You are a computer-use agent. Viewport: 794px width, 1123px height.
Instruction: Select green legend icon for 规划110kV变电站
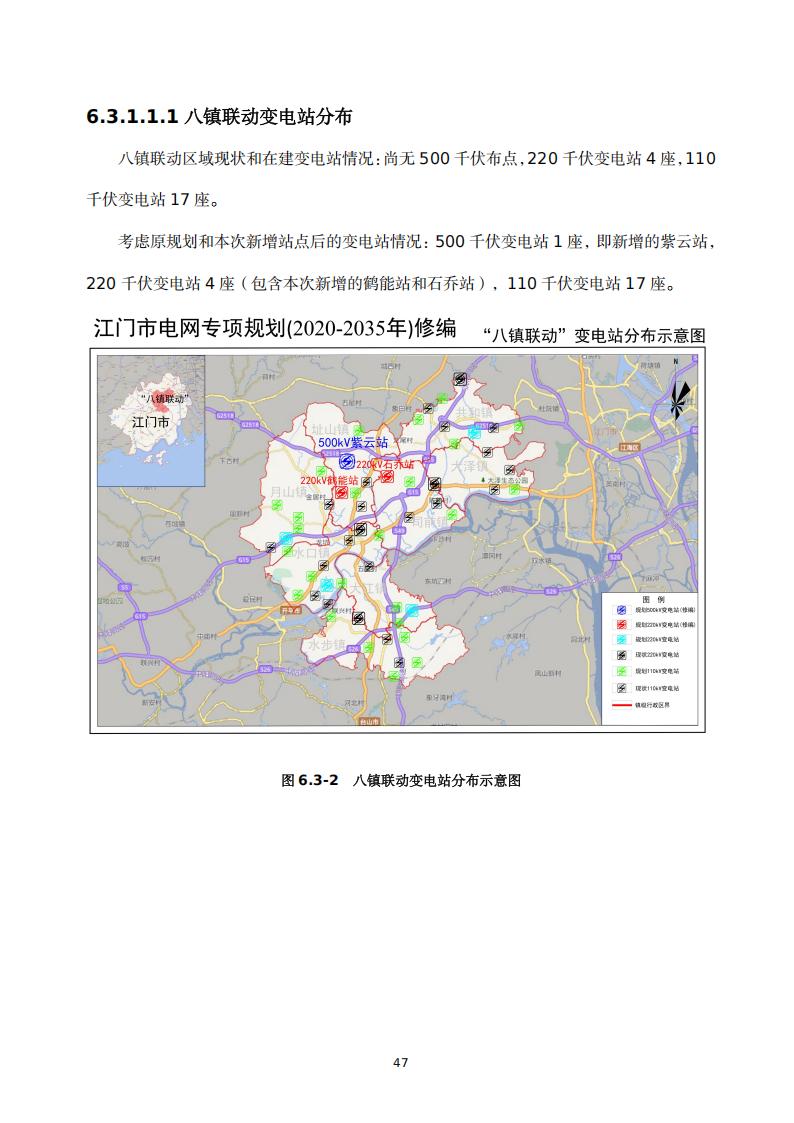pos(621,671)
